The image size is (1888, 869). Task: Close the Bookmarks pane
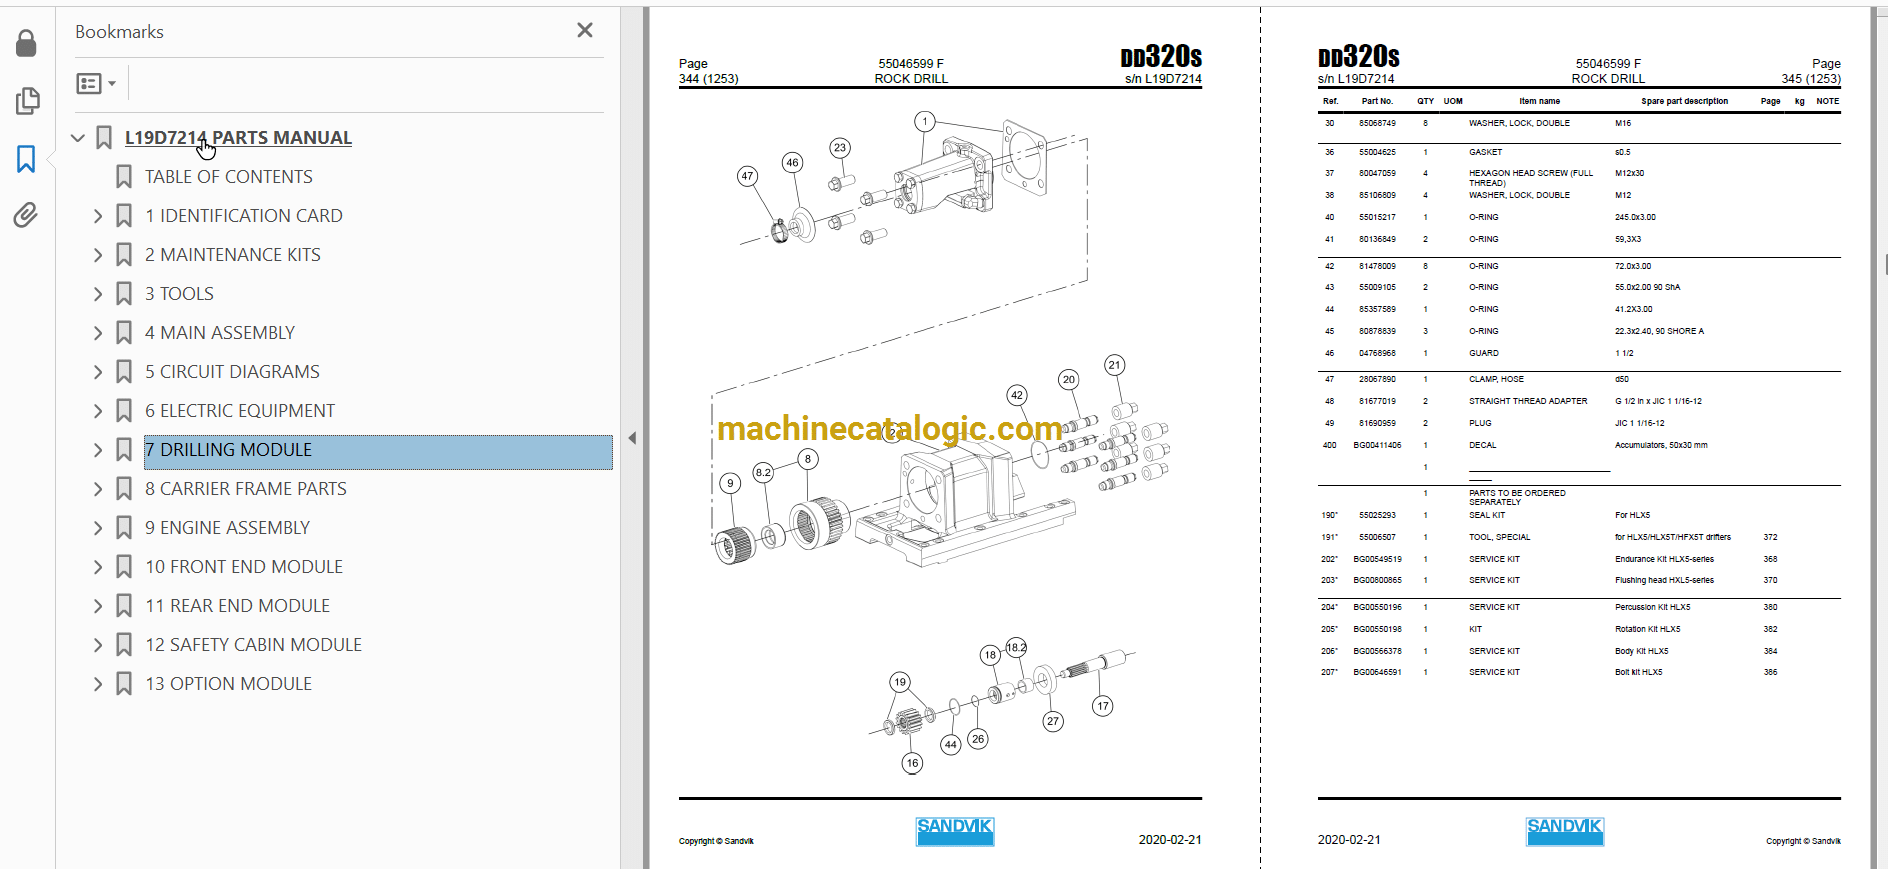point(585,31)
